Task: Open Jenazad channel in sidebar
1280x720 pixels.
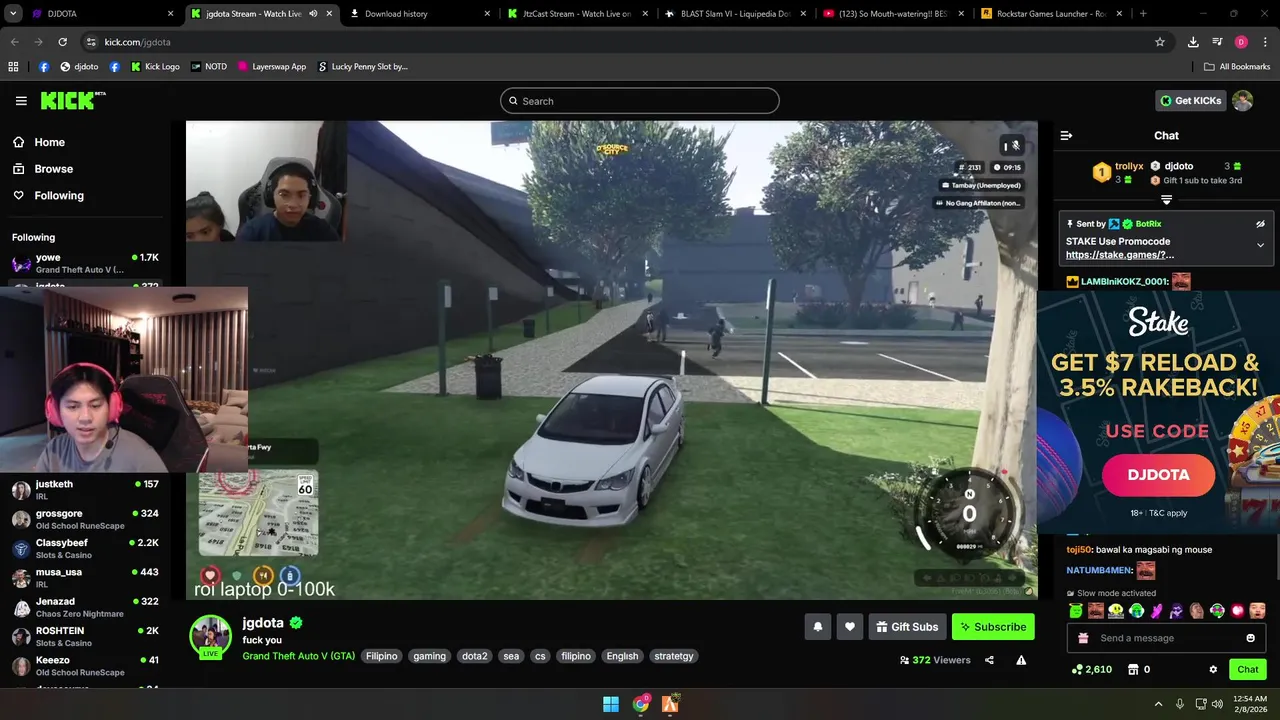Action: coord(85,607)
